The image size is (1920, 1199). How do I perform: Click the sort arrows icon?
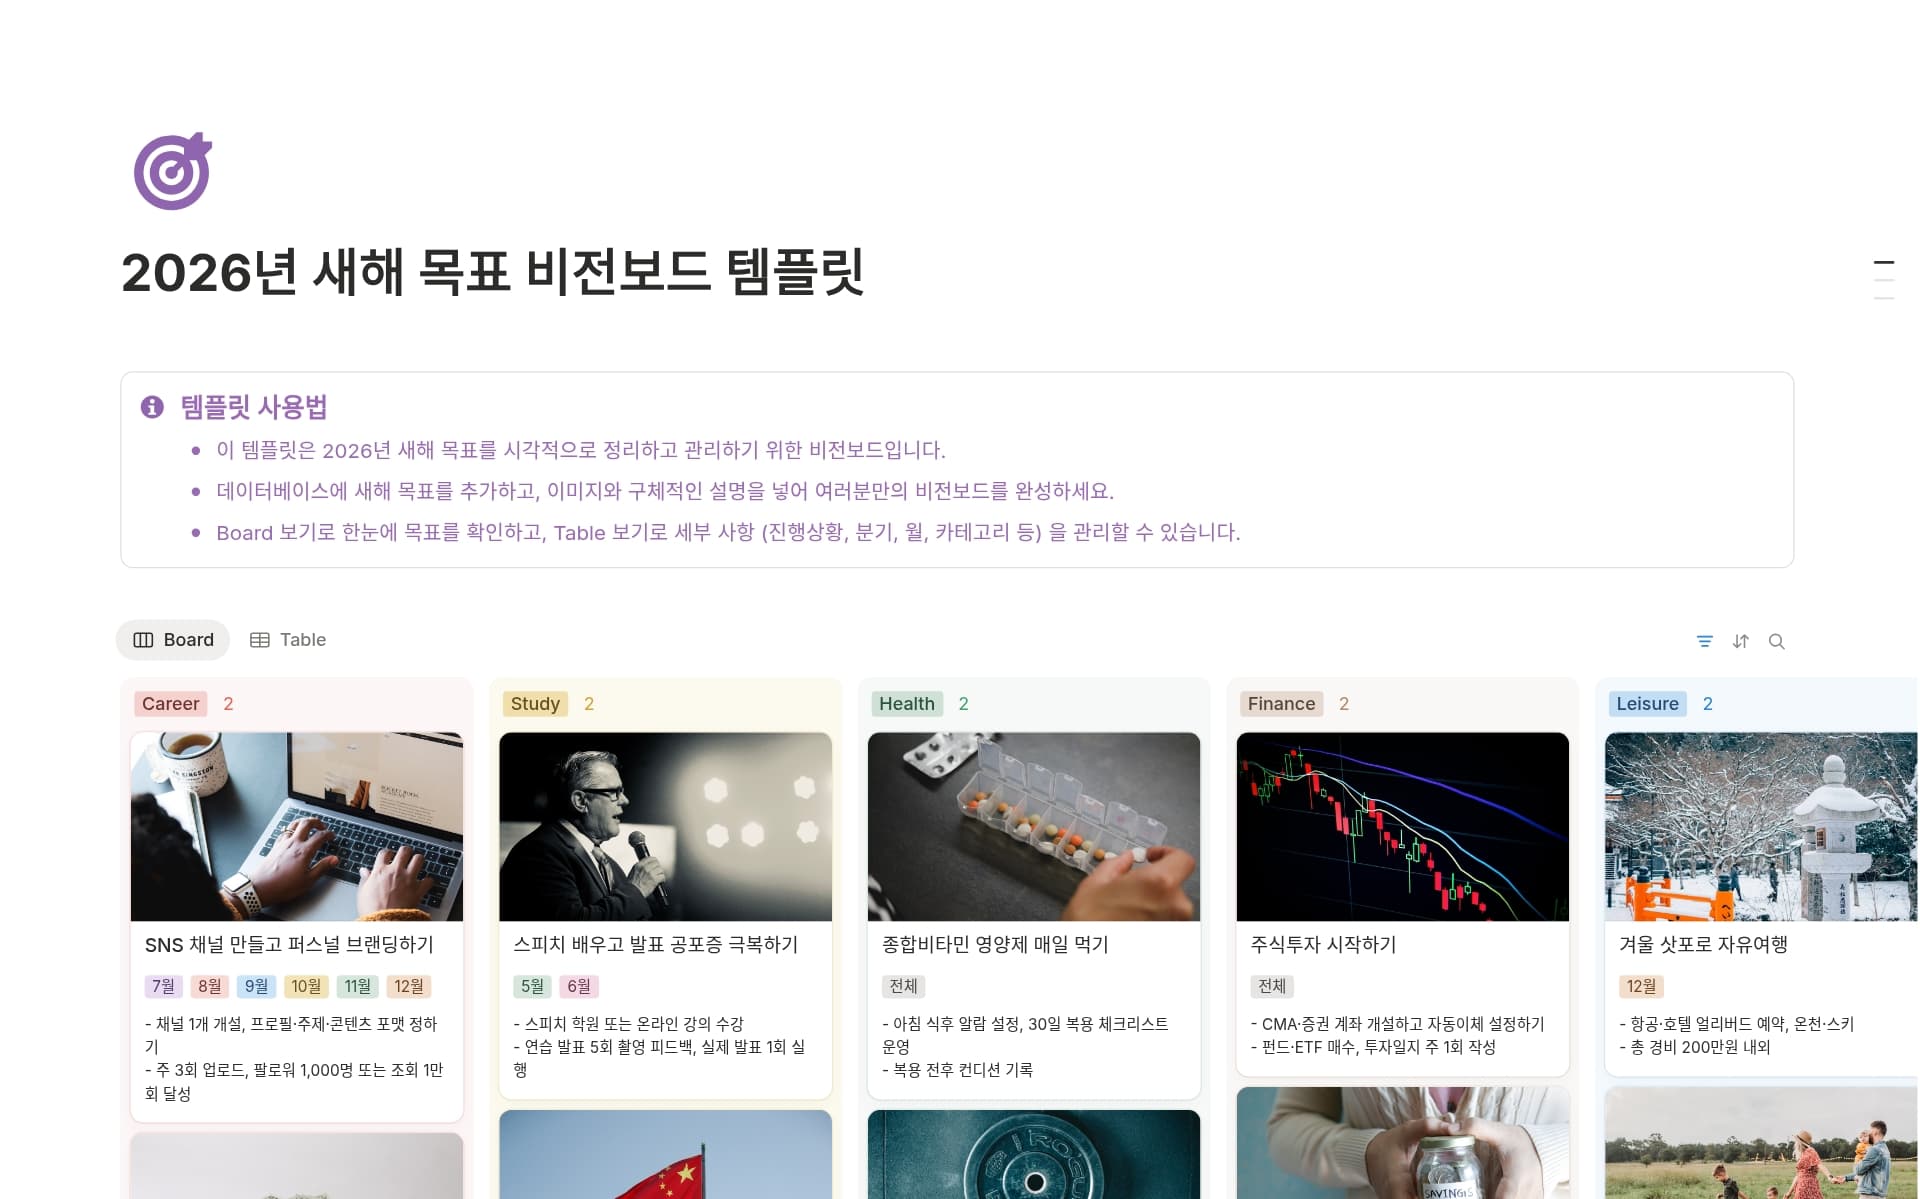1741,641
